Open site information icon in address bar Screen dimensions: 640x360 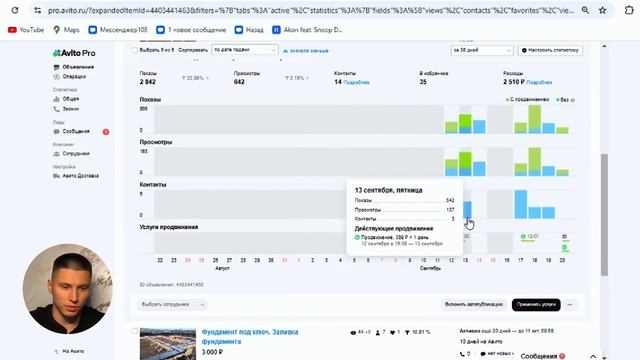coord(37,10)
